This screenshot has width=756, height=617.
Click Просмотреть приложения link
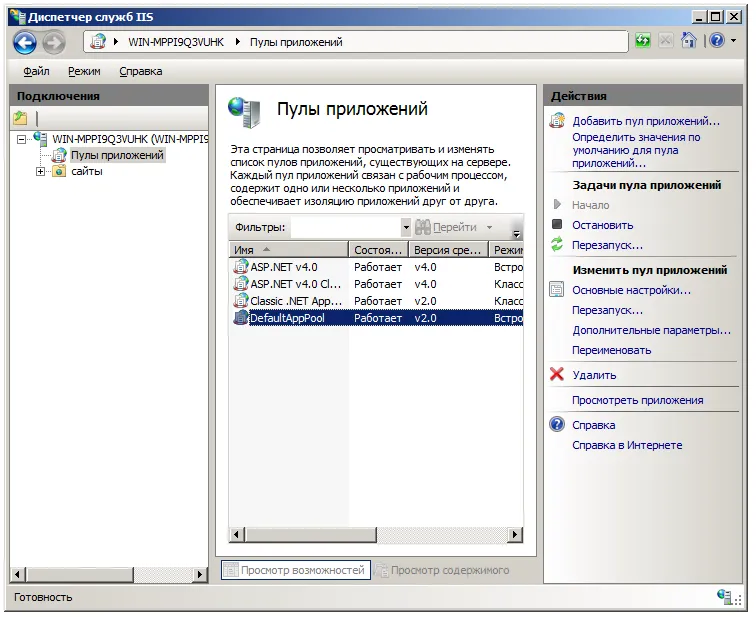click(x=637, y=400)
